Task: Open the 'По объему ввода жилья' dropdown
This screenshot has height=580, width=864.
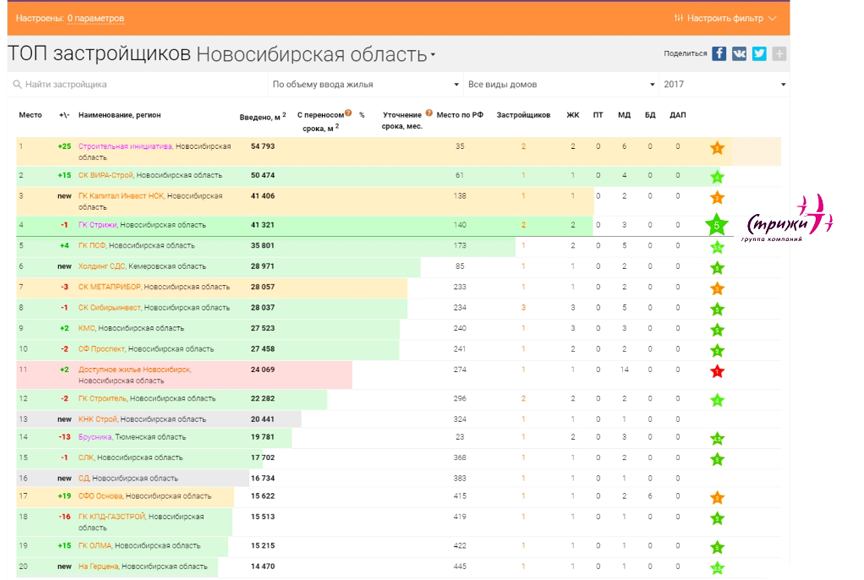Action: click(x=365, y=85)
